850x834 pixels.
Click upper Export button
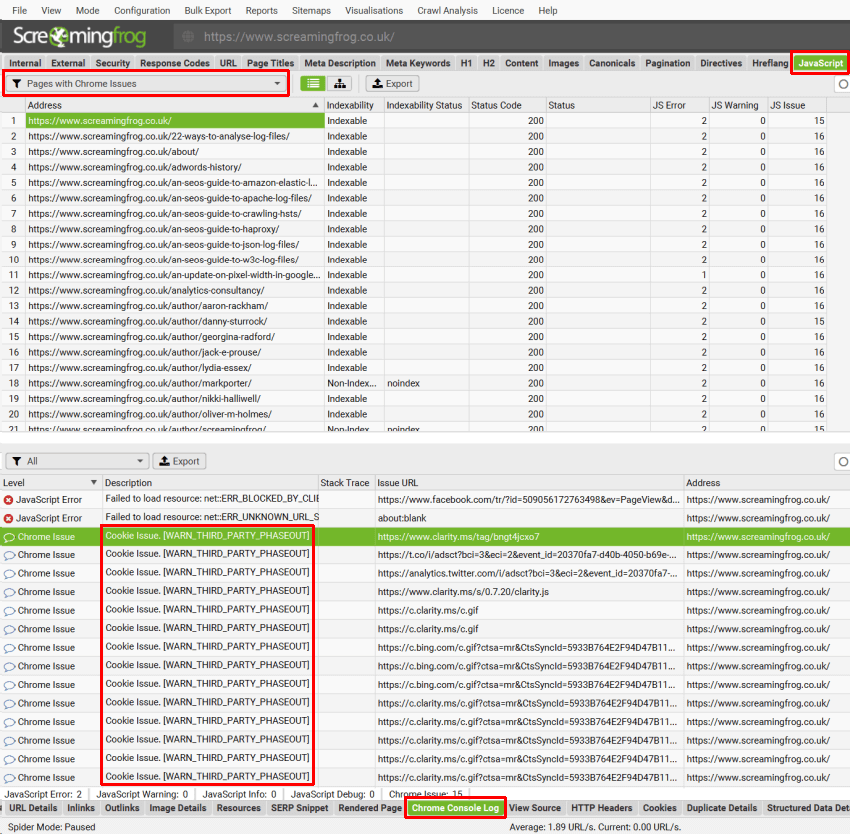393,84
